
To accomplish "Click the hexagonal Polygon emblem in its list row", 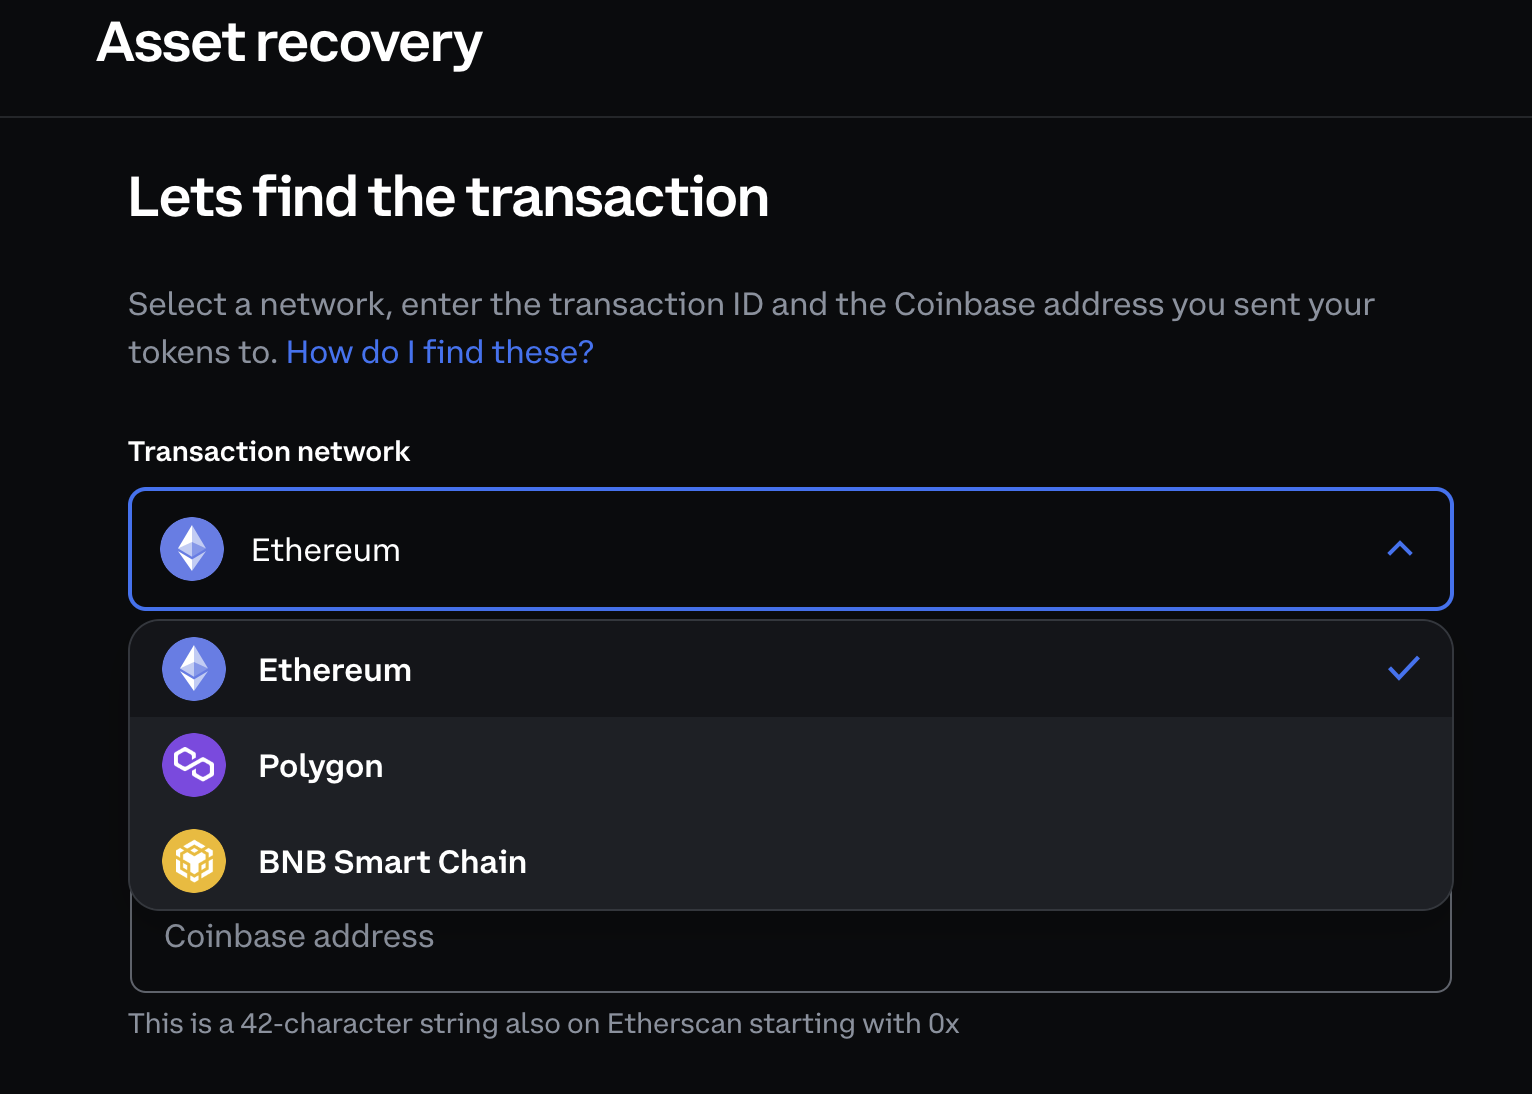I will point(194,765).
